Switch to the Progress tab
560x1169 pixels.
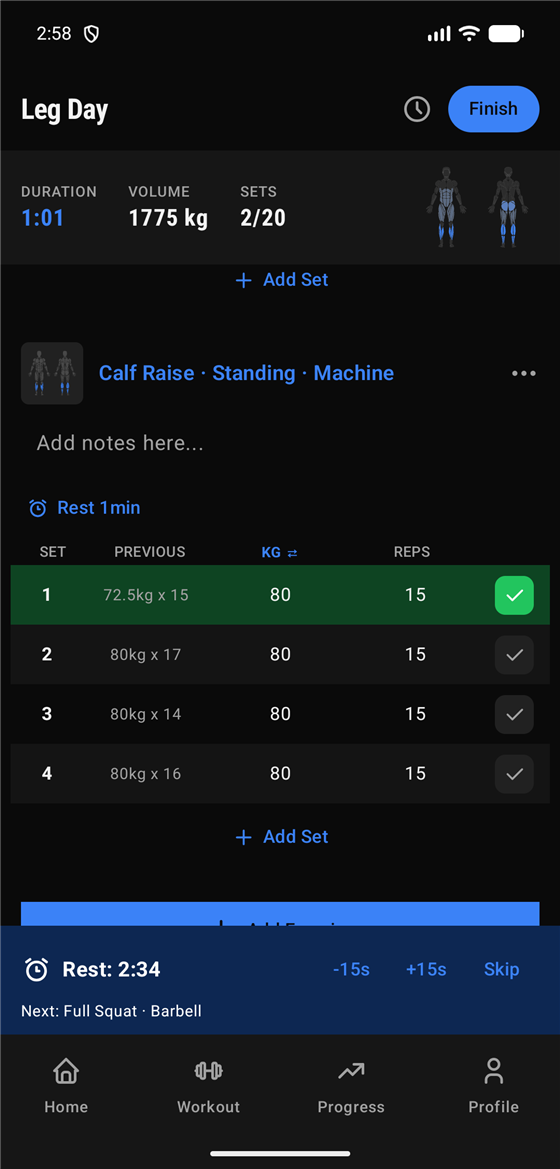click(x=350, y=1086)
